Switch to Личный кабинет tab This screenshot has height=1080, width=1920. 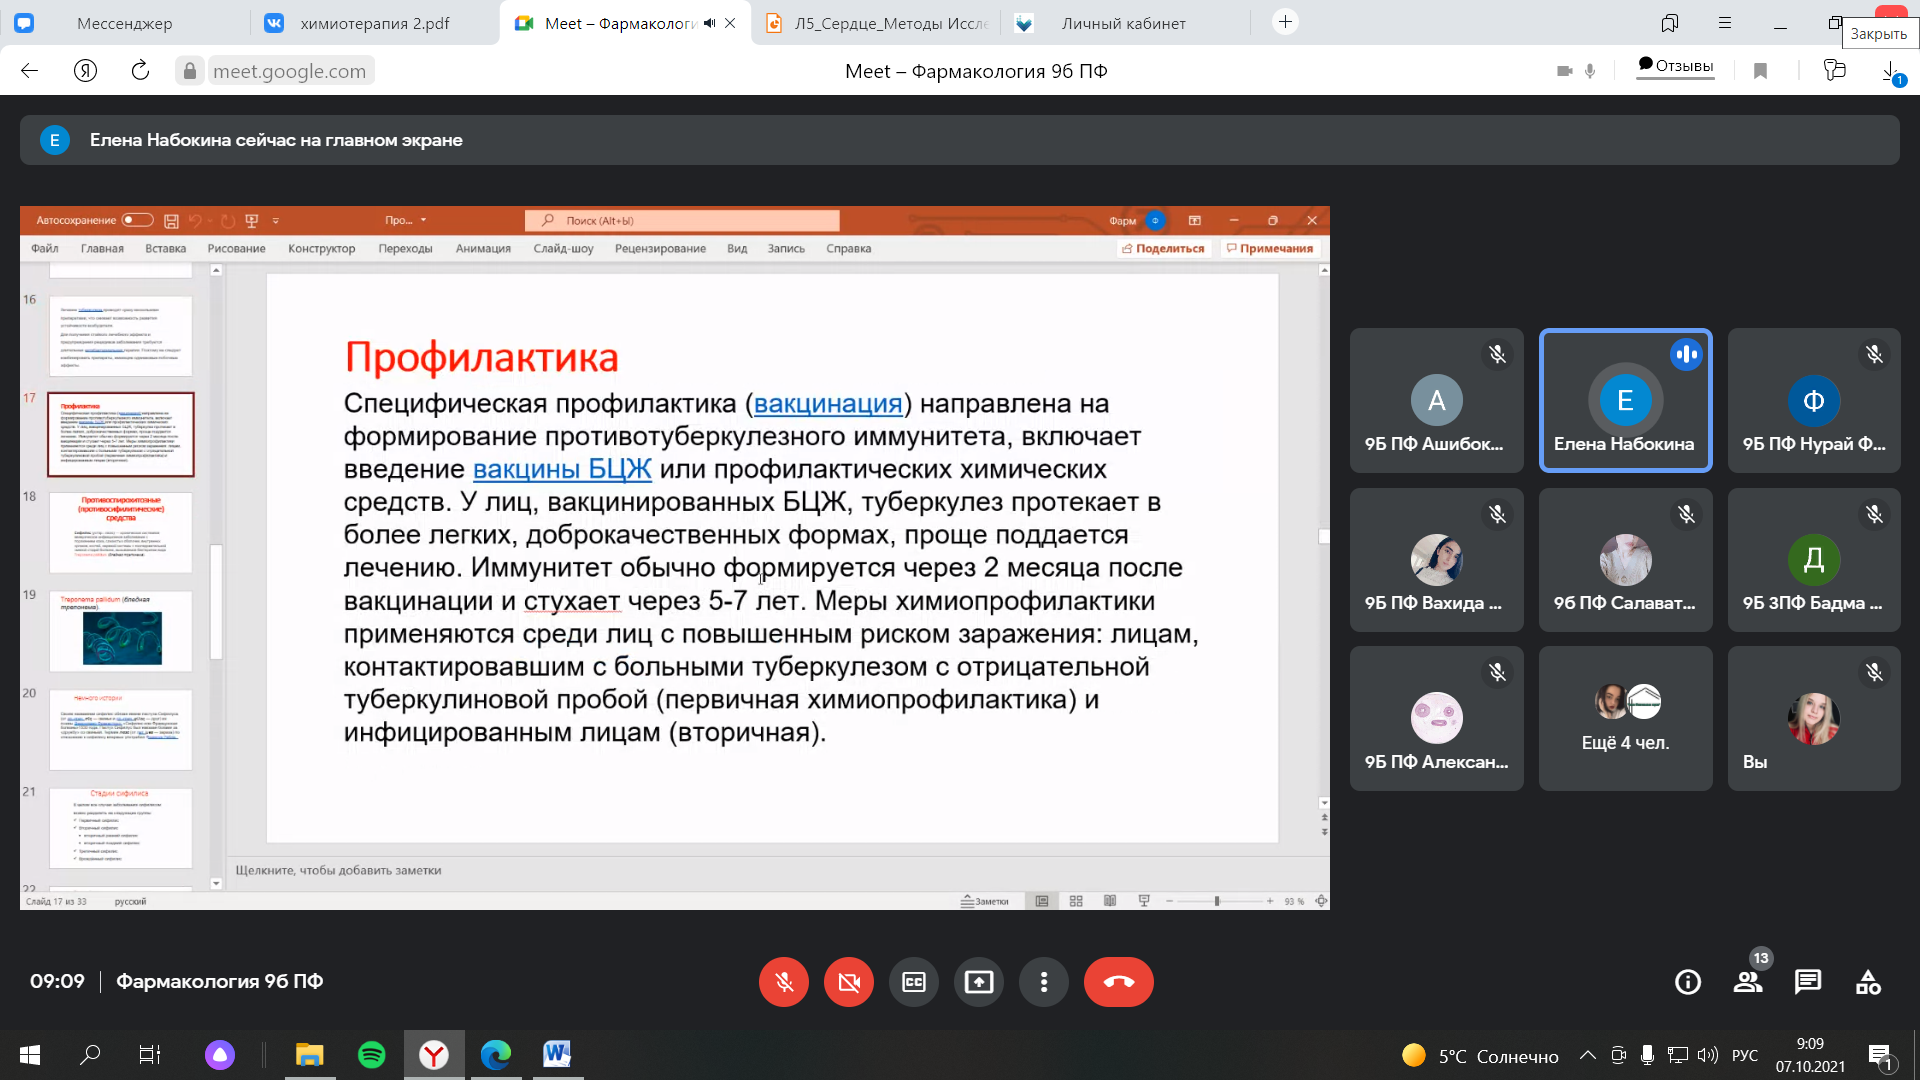pos(1124,23)
